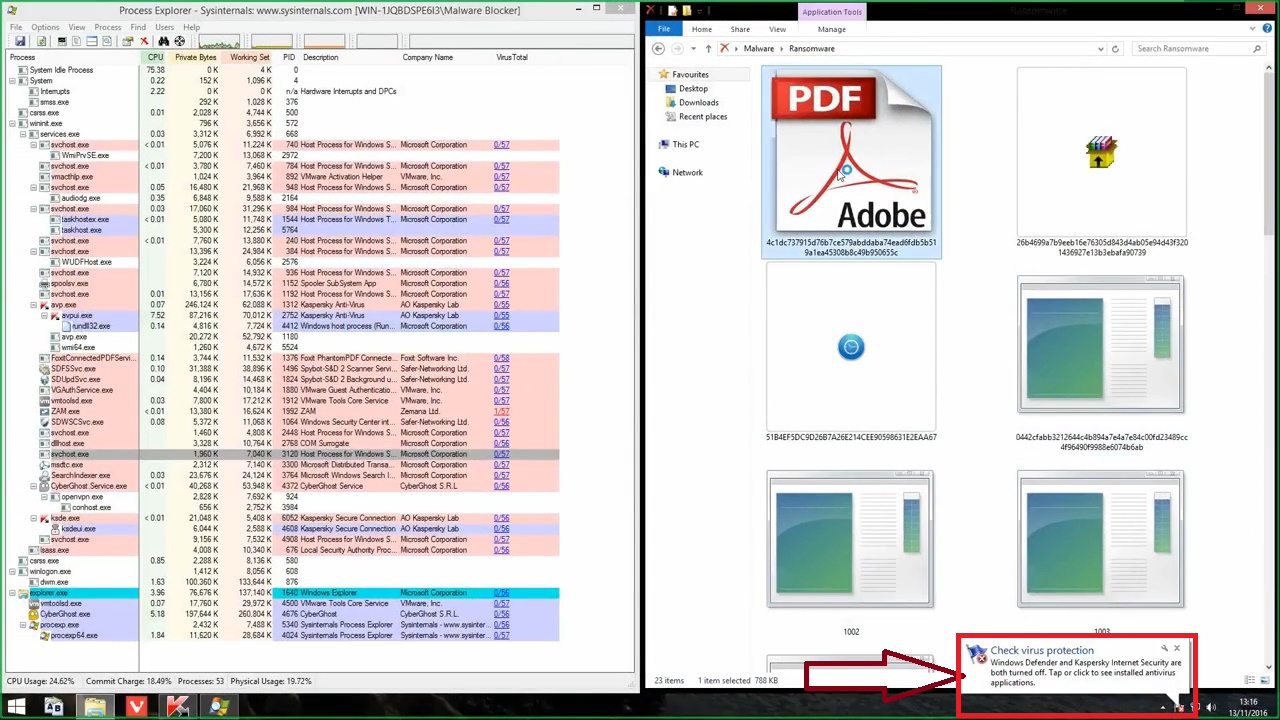Switch to the Share ribbon tab
The height and width of the screenshot is (720, 1280).
tap(740, 29)
